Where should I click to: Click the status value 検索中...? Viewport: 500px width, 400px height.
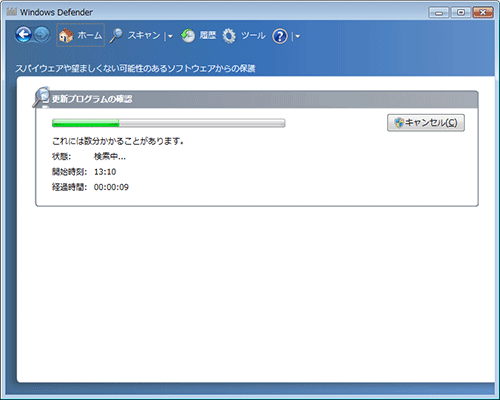coord(110,156)
